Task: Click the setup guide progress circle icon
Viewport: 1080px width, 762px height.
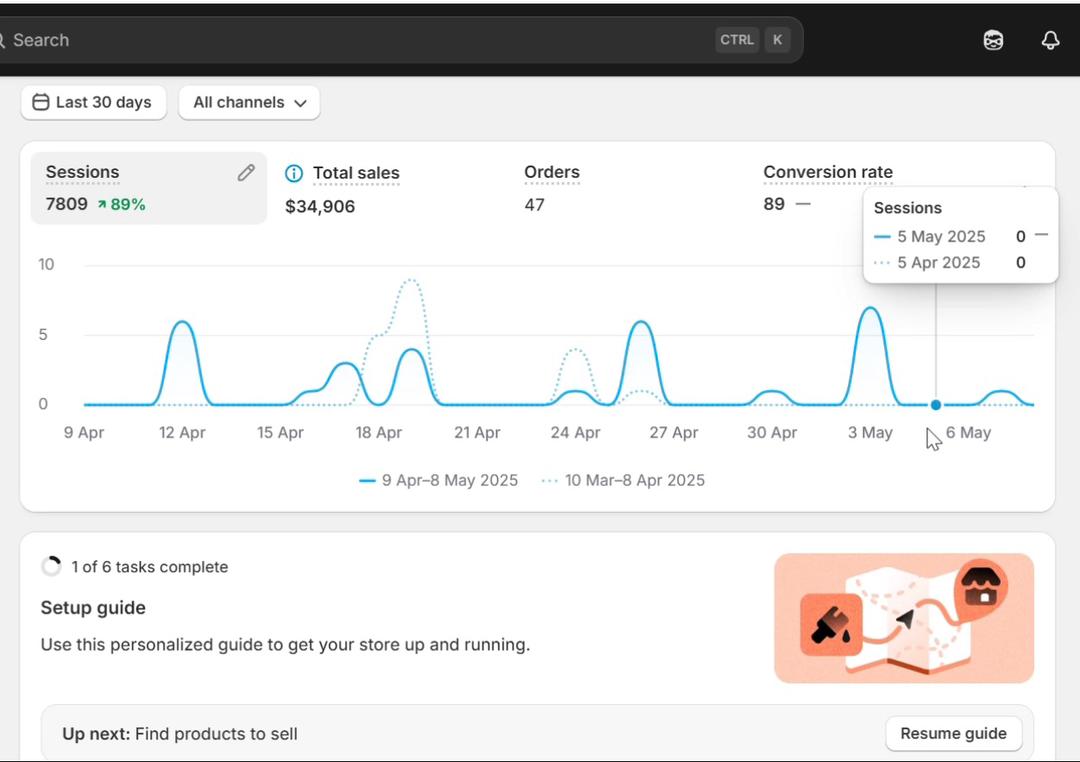Action: 51,566
